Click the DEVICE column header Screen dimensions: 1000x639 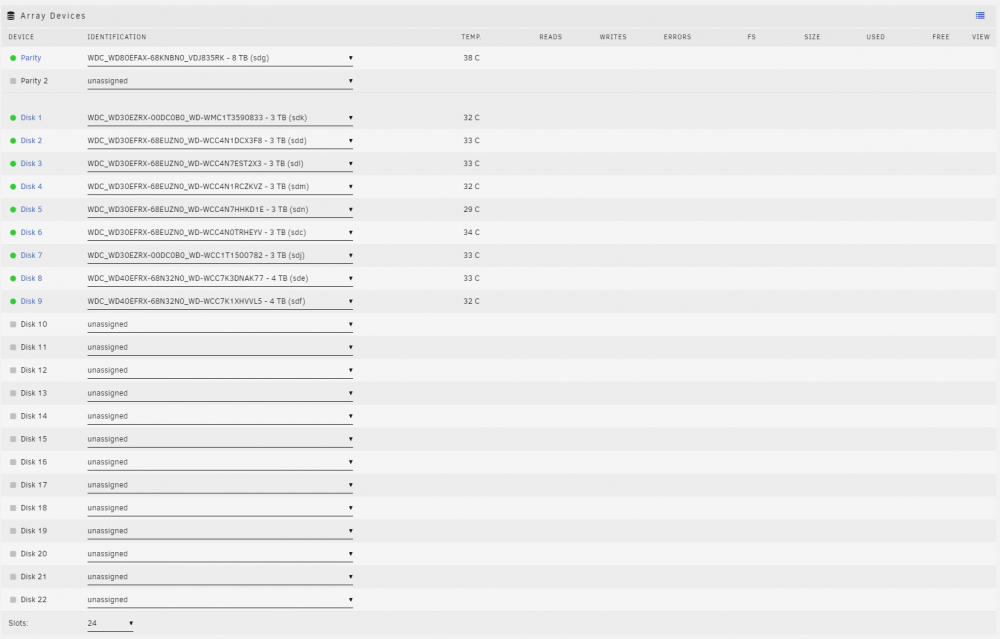click(x=21, y=37)
